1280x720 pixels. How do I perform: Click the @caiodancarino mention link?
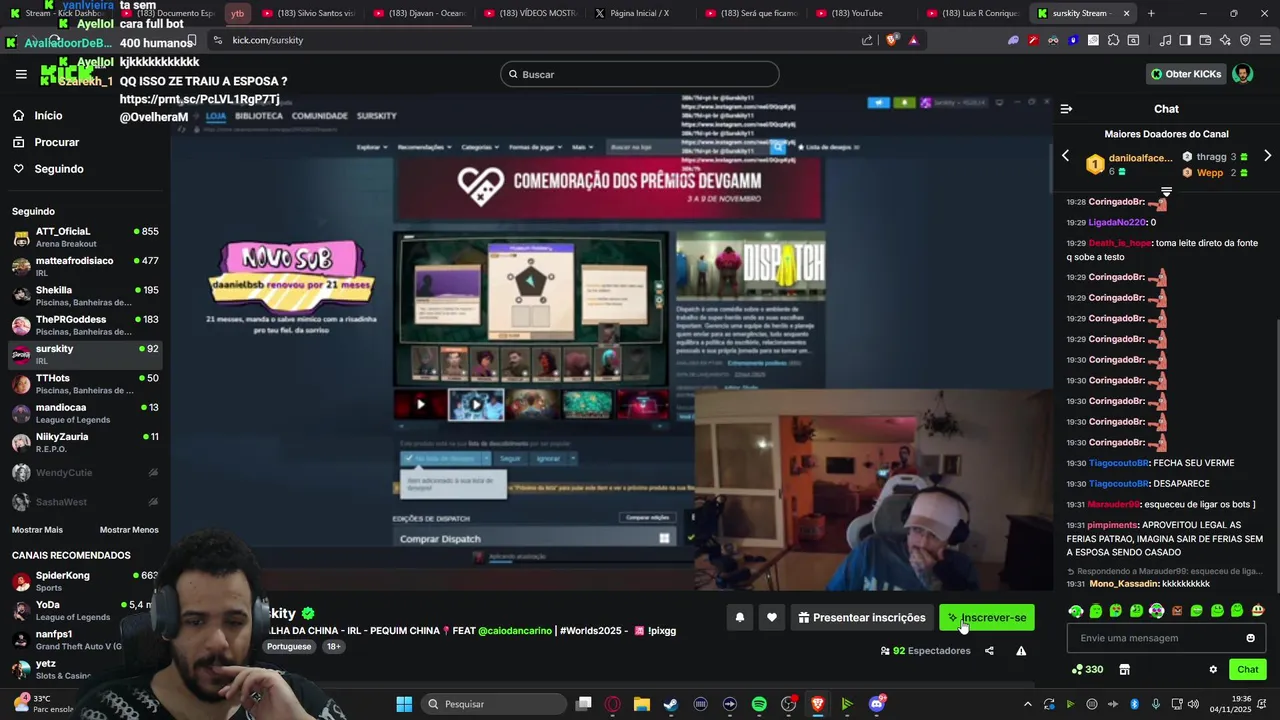click(515, 631)
